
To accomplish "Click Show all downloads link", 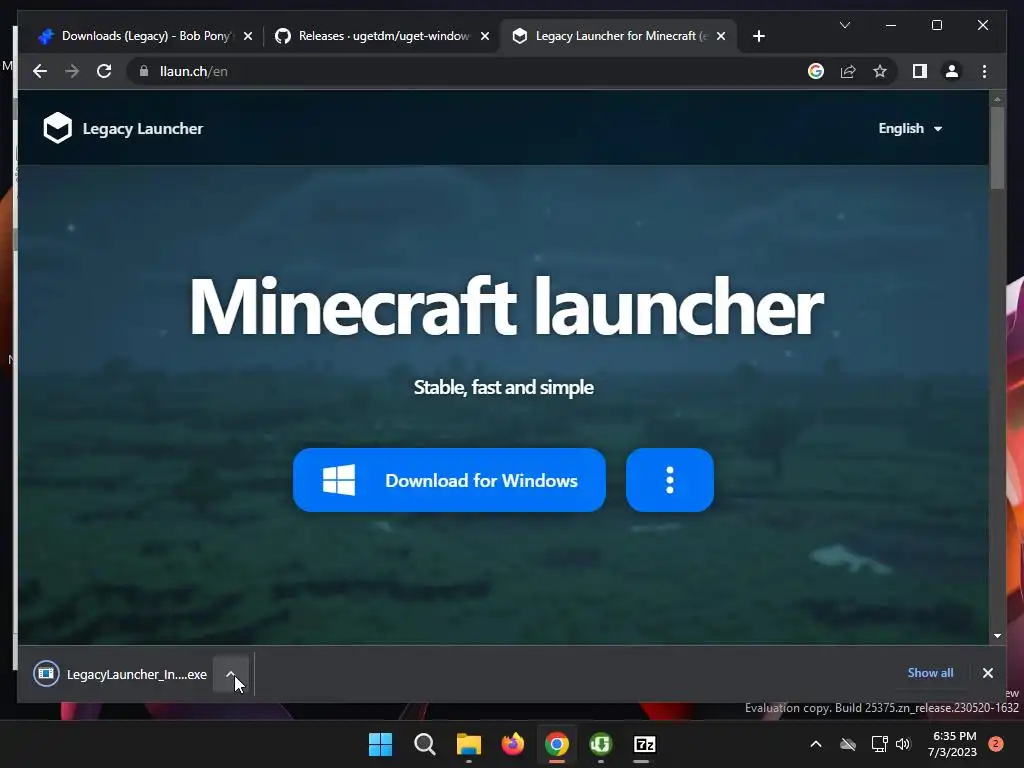I will coord(930,673).
